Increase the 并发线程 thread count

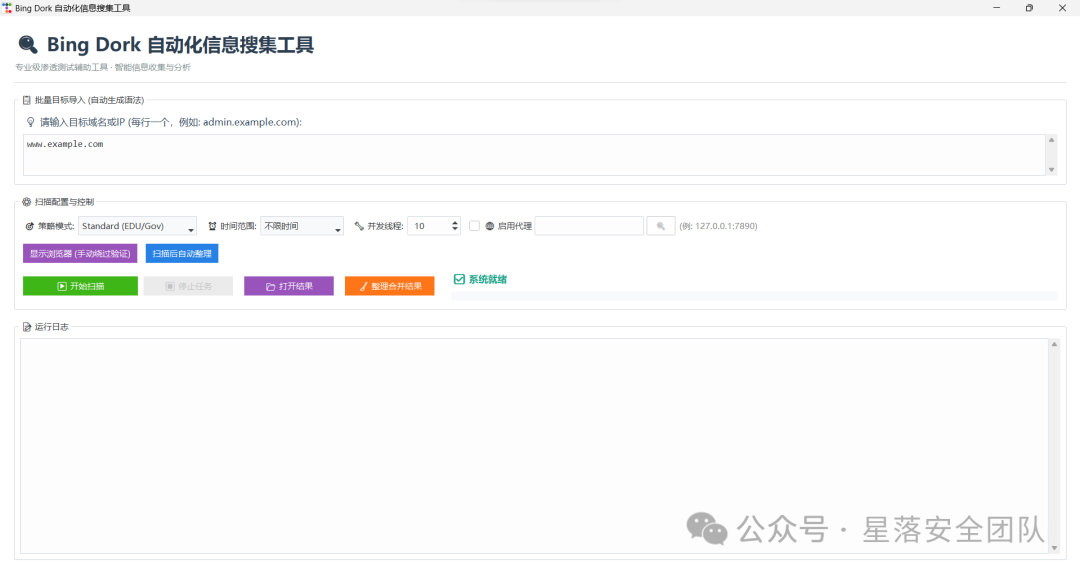[x=455, y=222]
